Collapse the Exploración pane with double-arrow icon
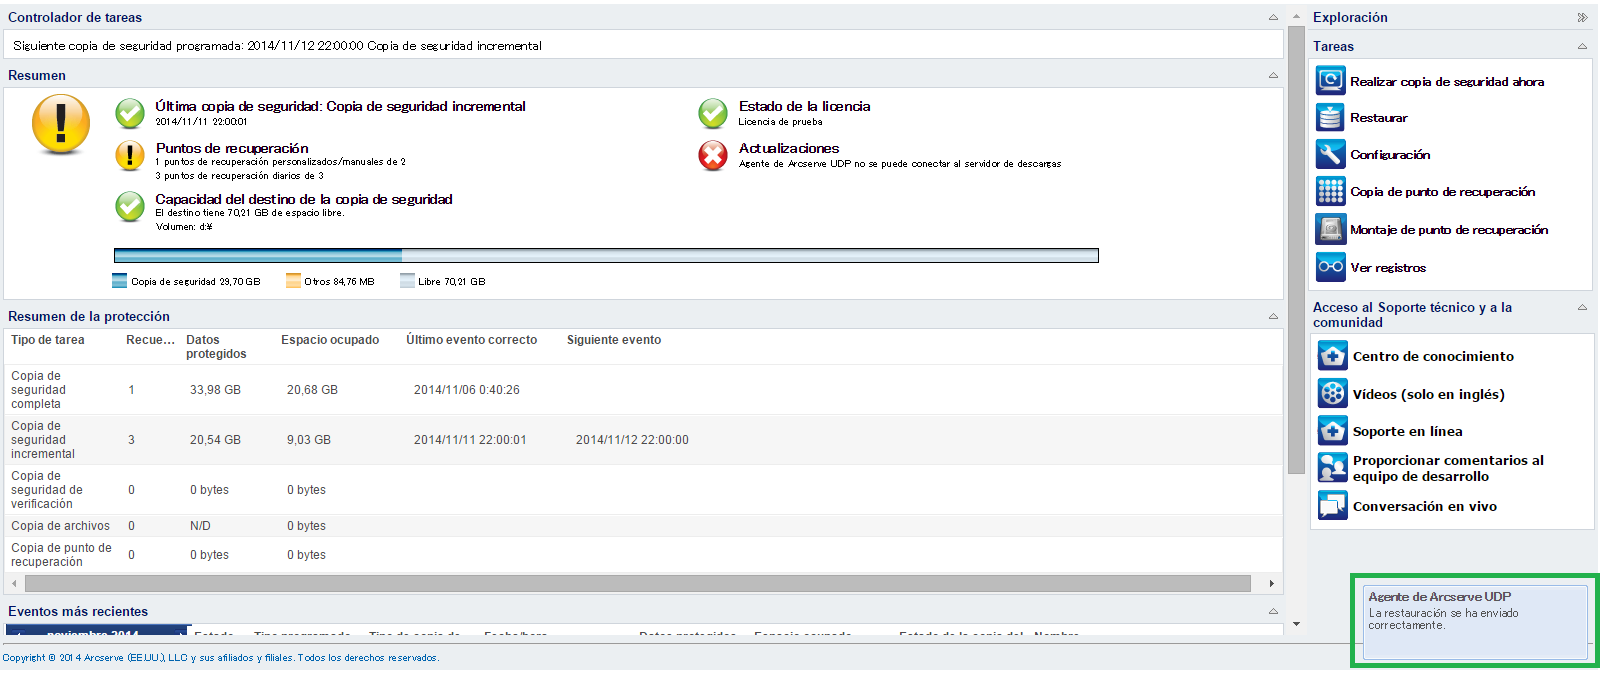Screen dimensions: 1603x679 click(x=1582, y=17)
